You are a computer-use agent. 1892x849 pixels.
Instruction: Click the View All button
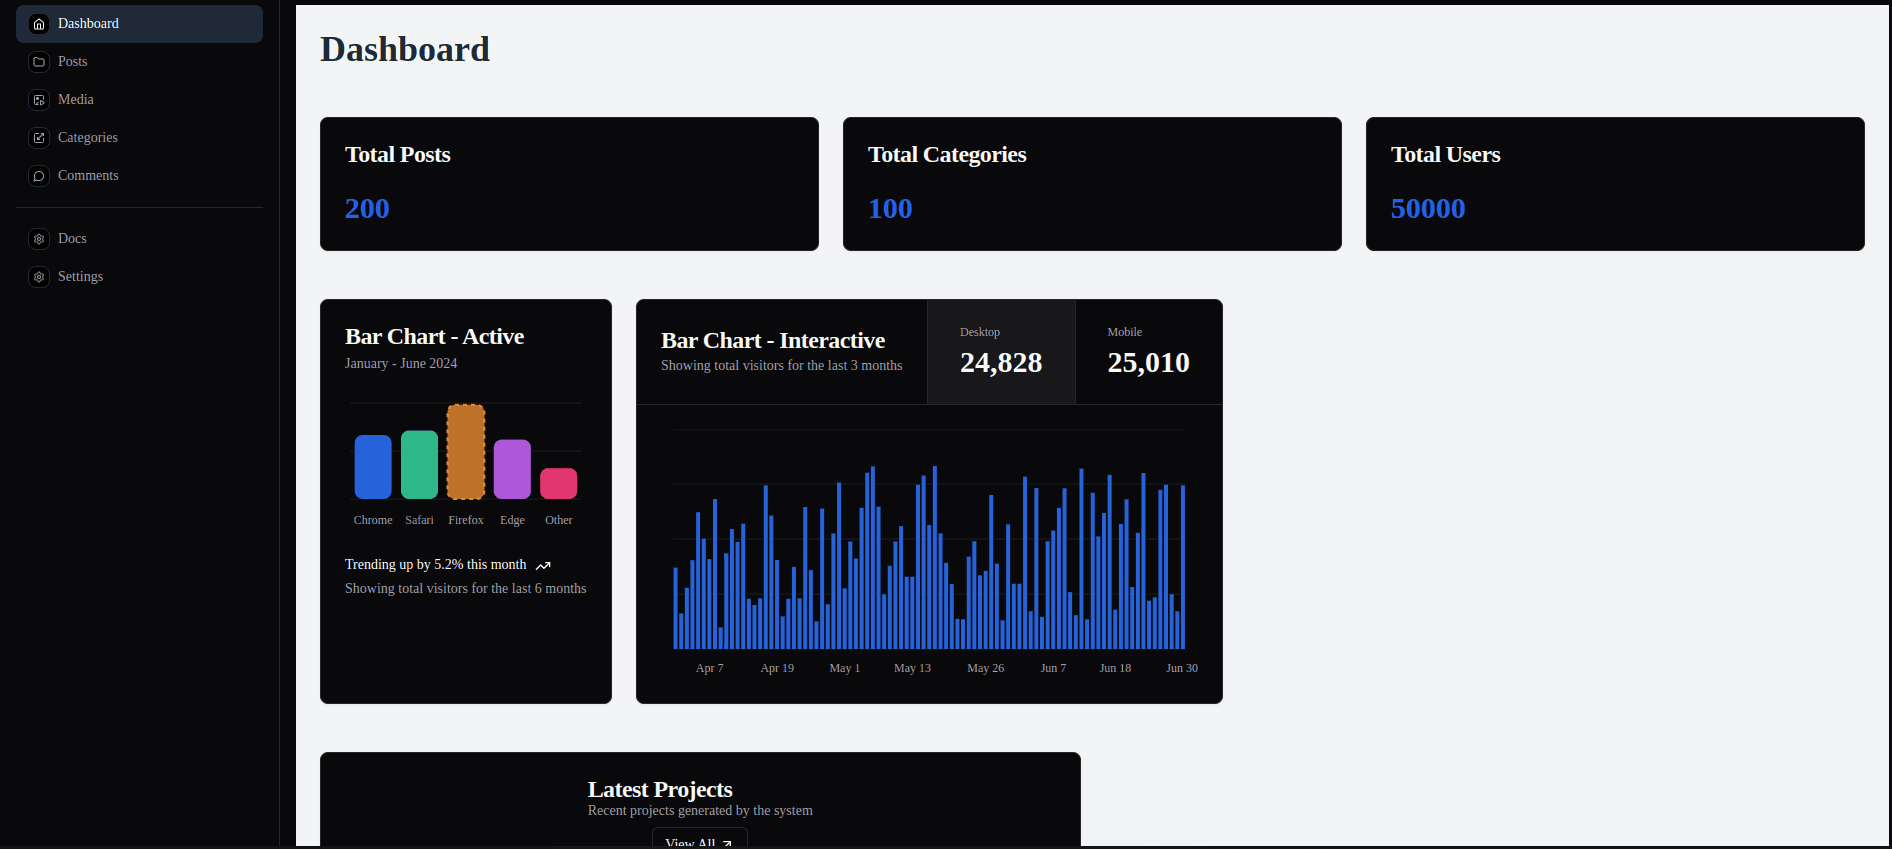pos(699,838)
